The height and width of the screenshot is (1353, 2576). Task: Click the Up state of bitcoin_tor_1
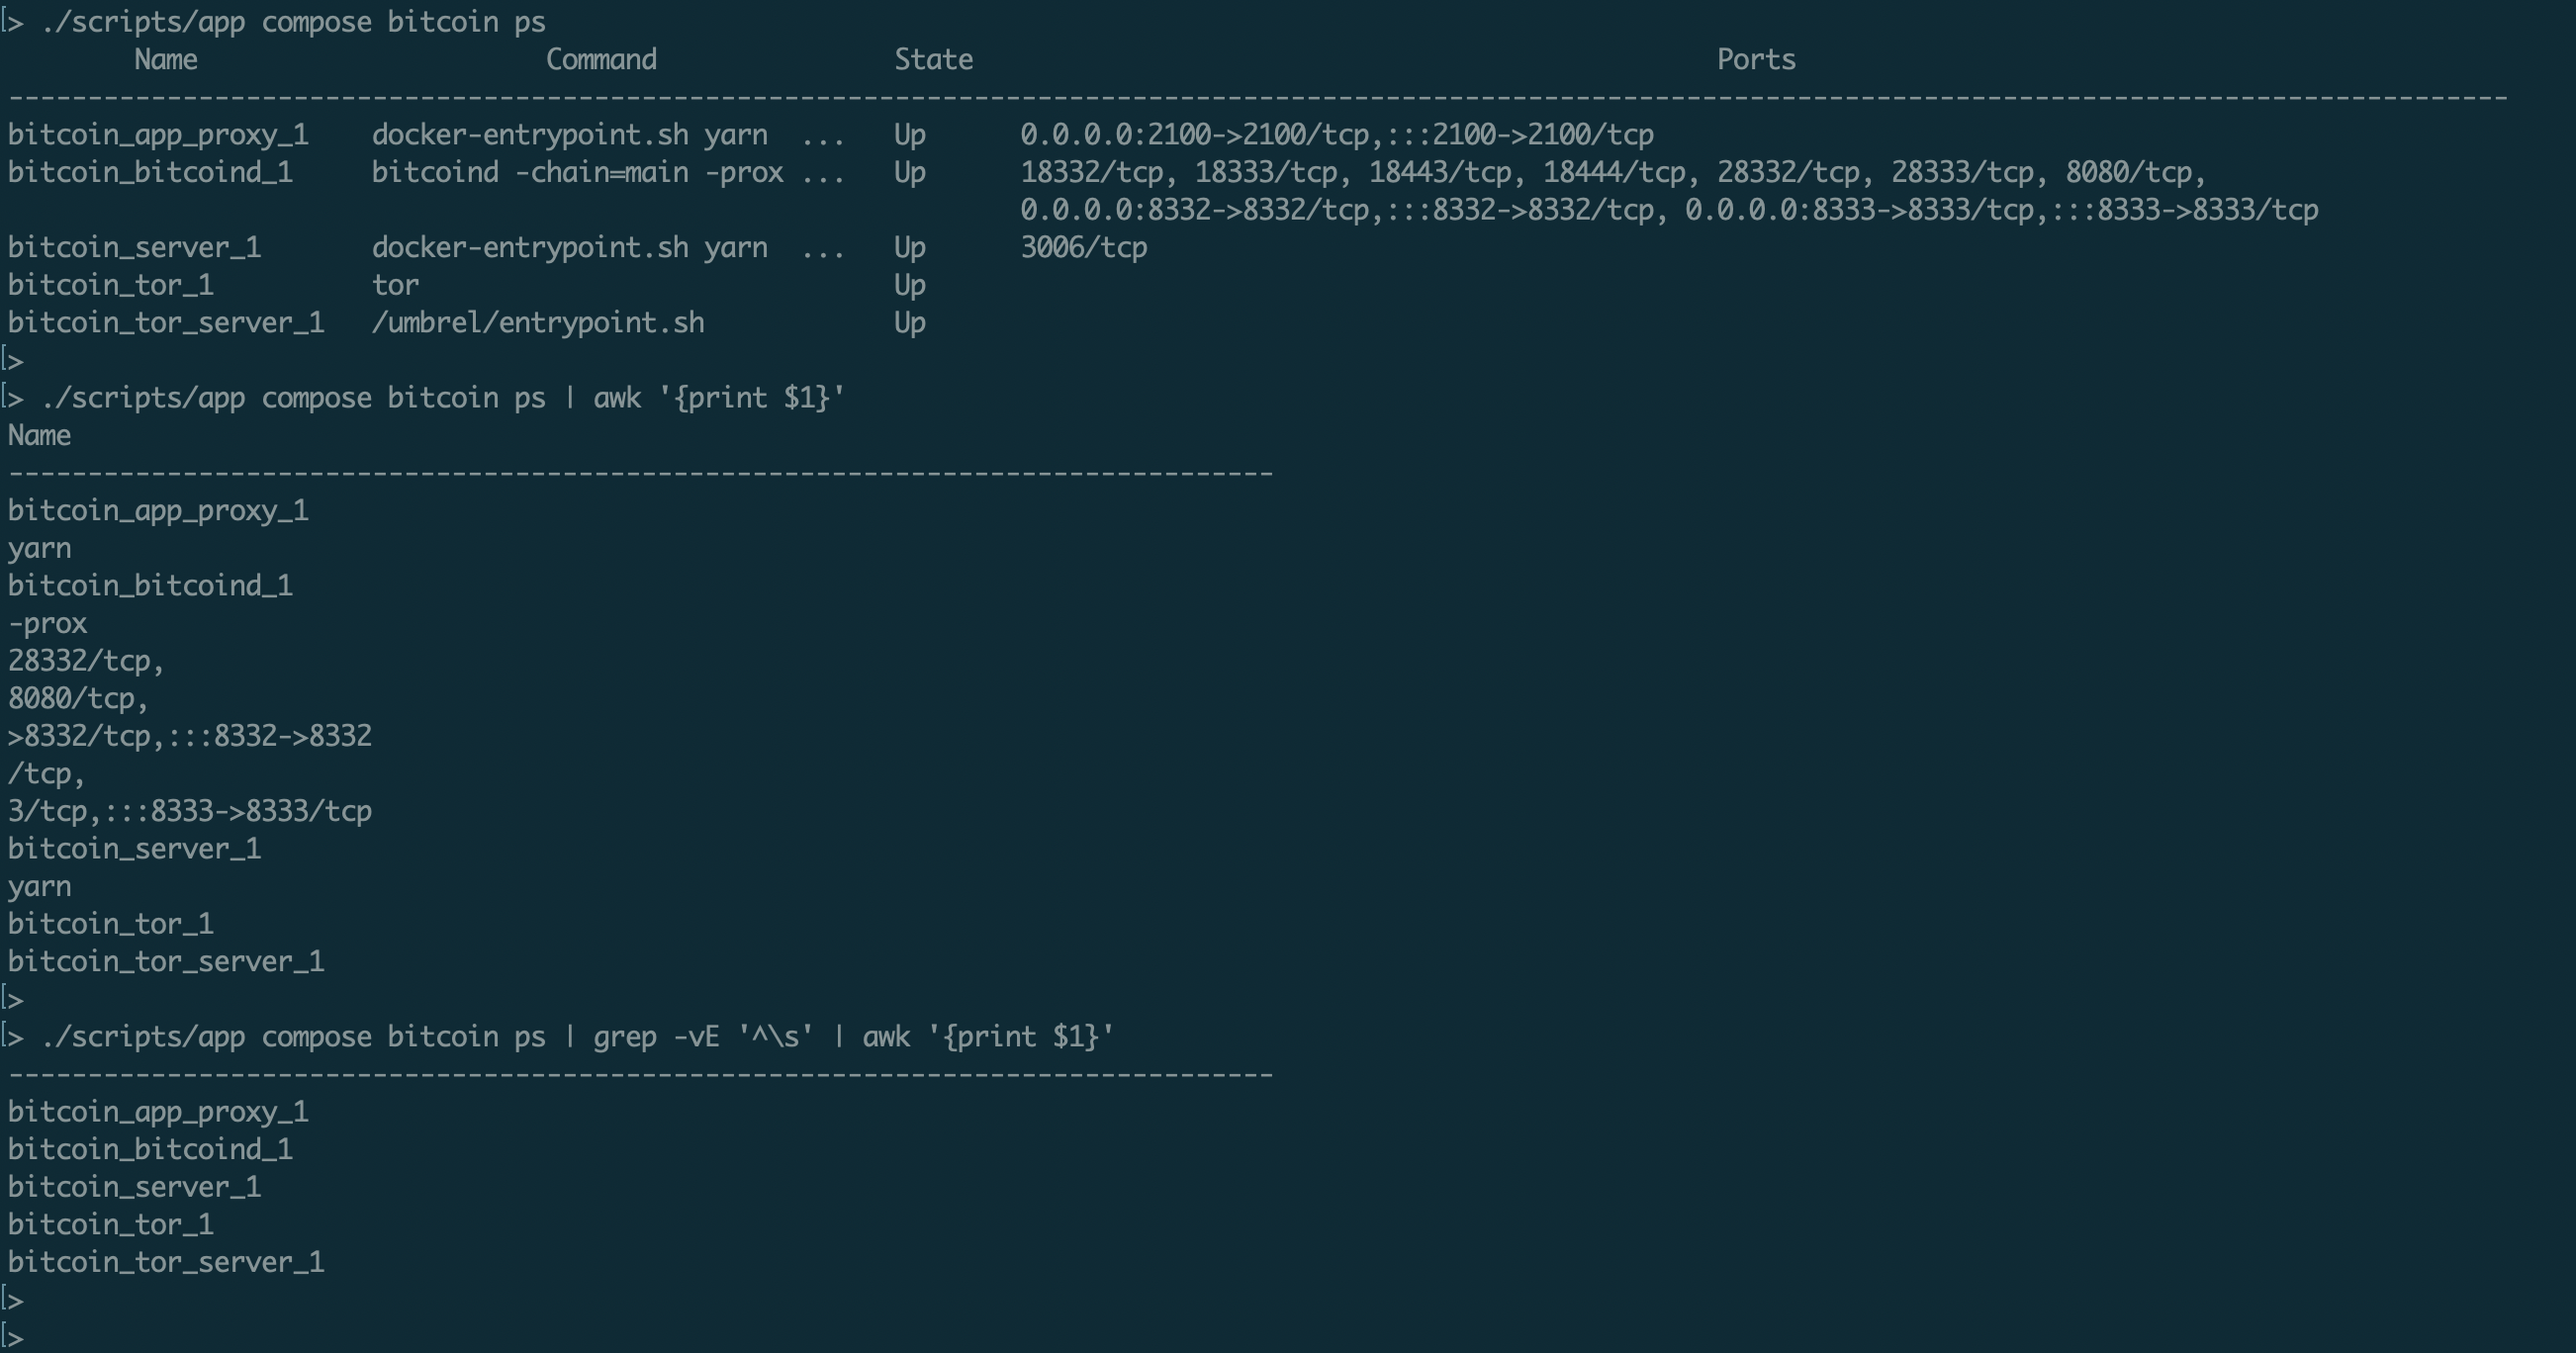click(909, 286)
